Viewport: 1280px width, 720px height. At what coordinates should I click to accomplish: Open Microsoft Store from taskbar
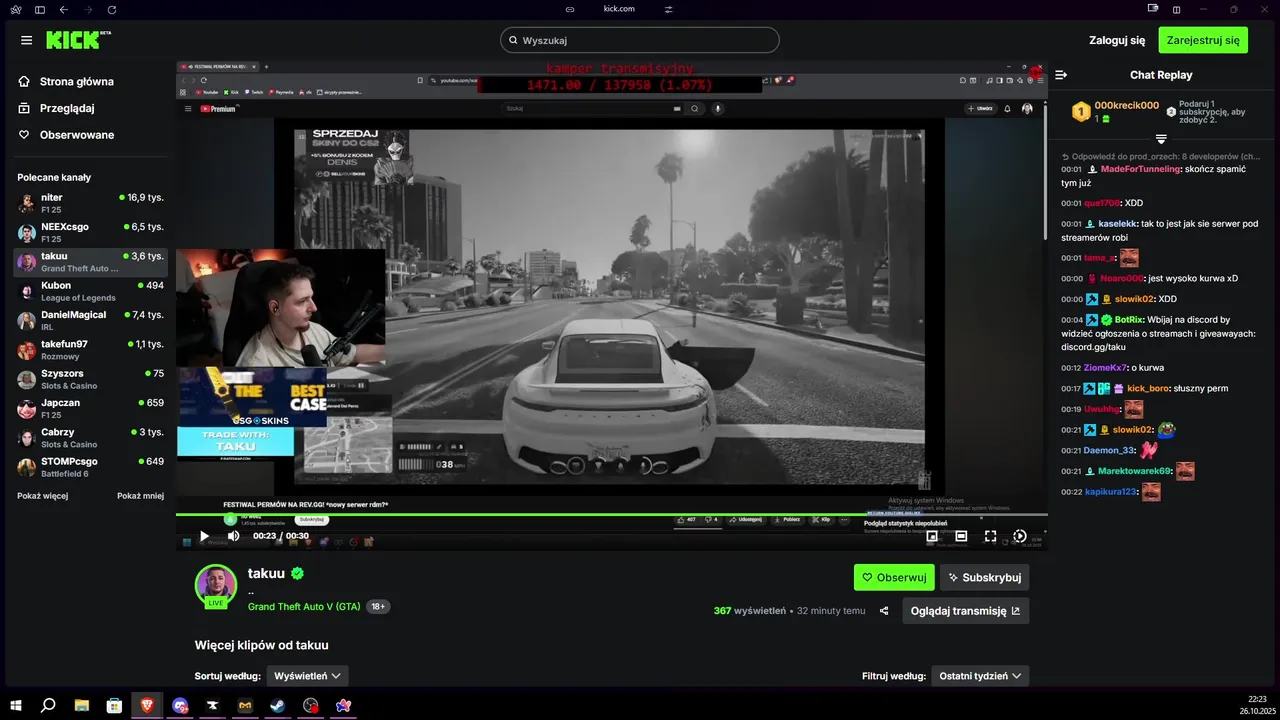point(114,705)
